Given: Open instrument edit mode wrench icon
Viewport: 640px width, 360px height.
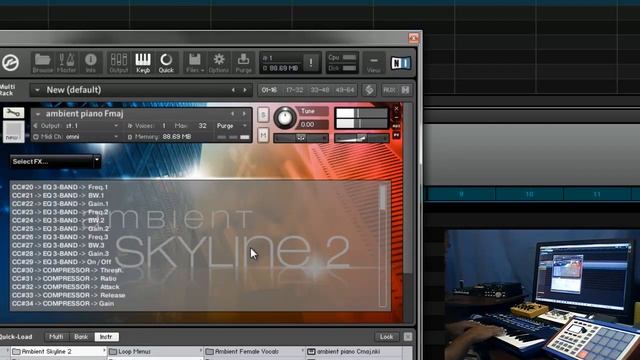Looking at the screenshot, I should [x=13, y=113].
